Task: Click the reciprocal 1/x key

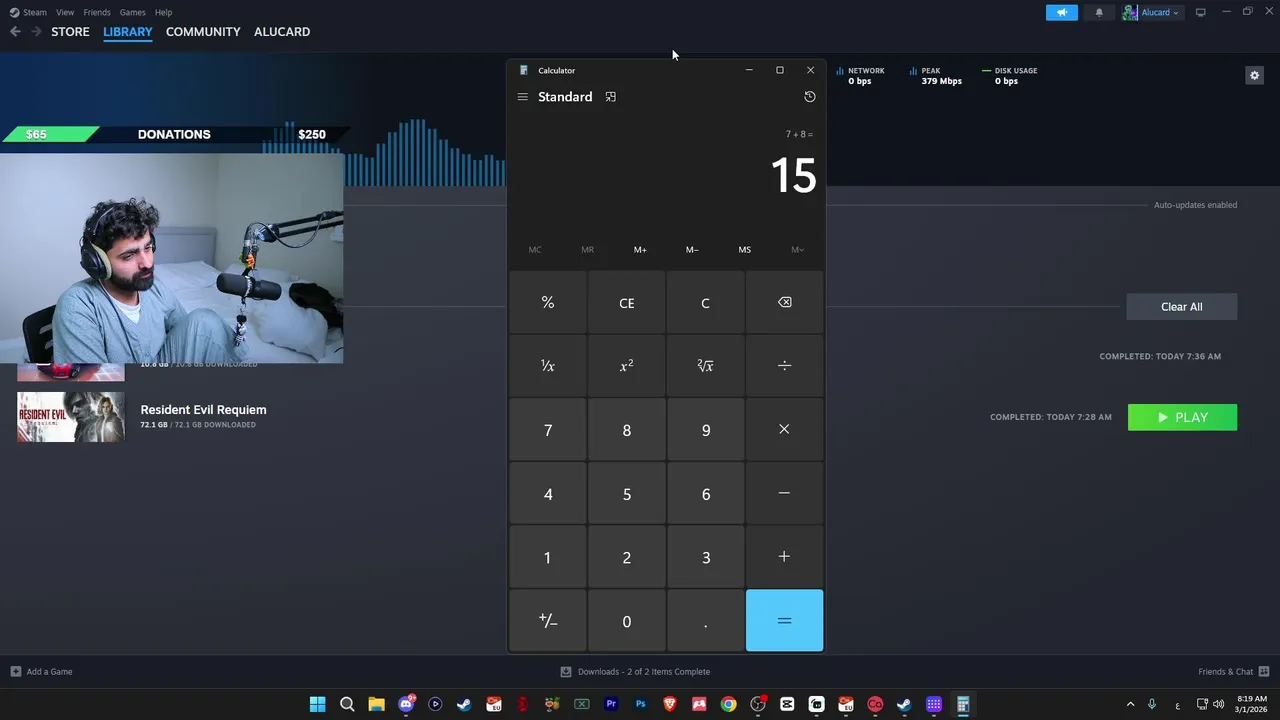Action: tap(548, 366)
